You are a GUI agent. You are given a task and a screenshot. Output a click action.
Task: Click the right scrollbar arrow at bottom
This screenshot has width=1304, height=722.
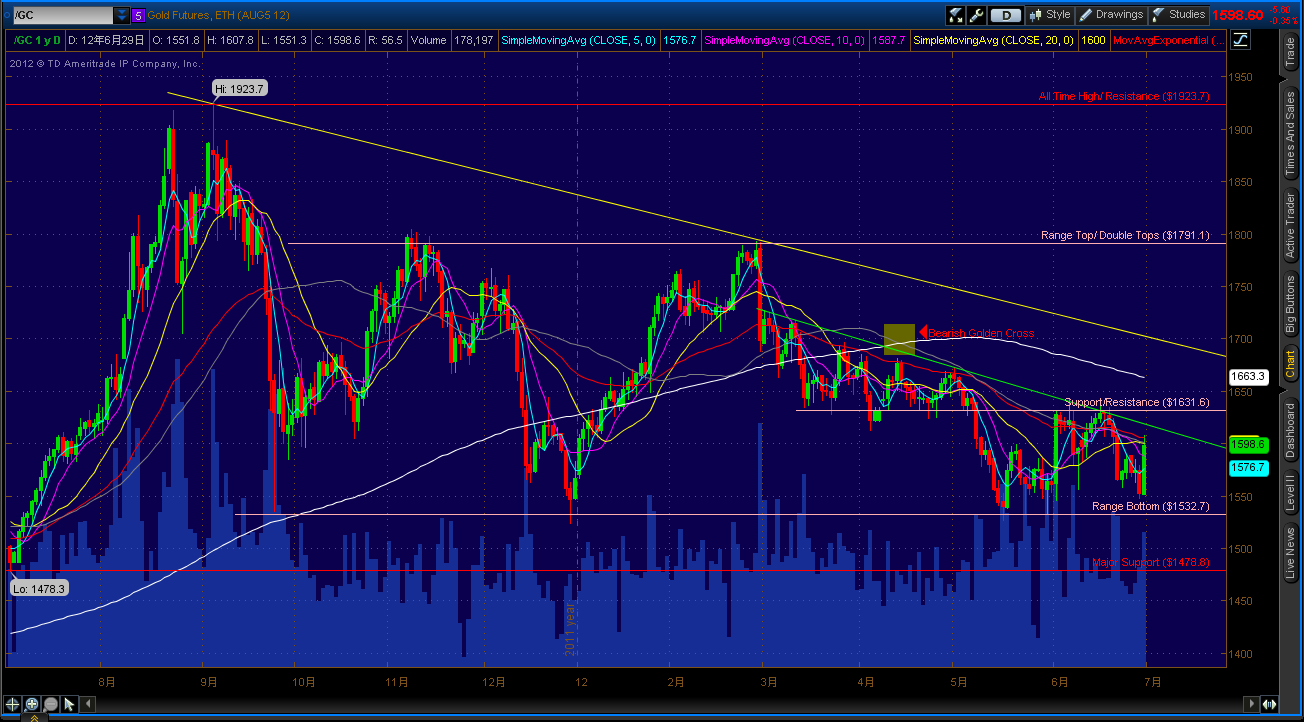(x=1251, y=704)
